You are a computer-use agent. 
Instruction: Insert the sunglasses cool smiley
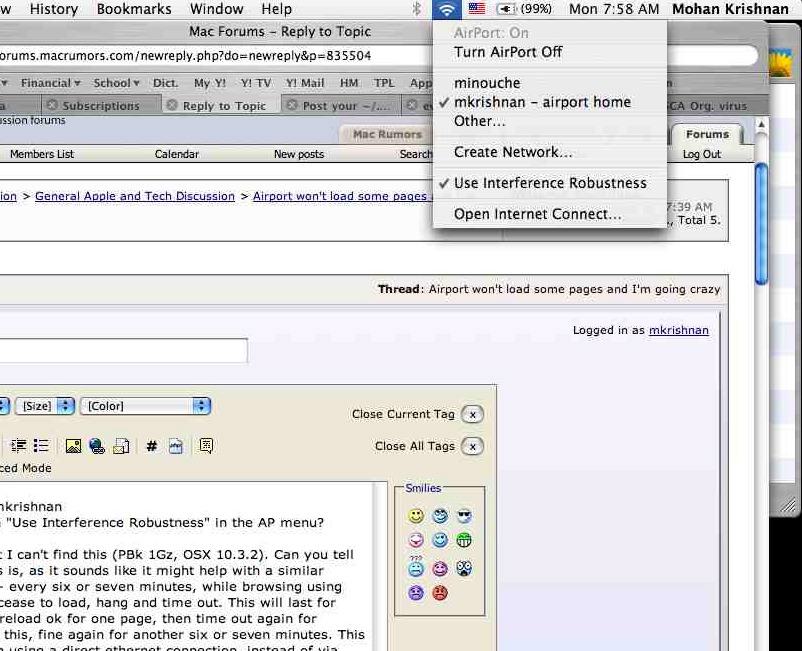[464, 515]
